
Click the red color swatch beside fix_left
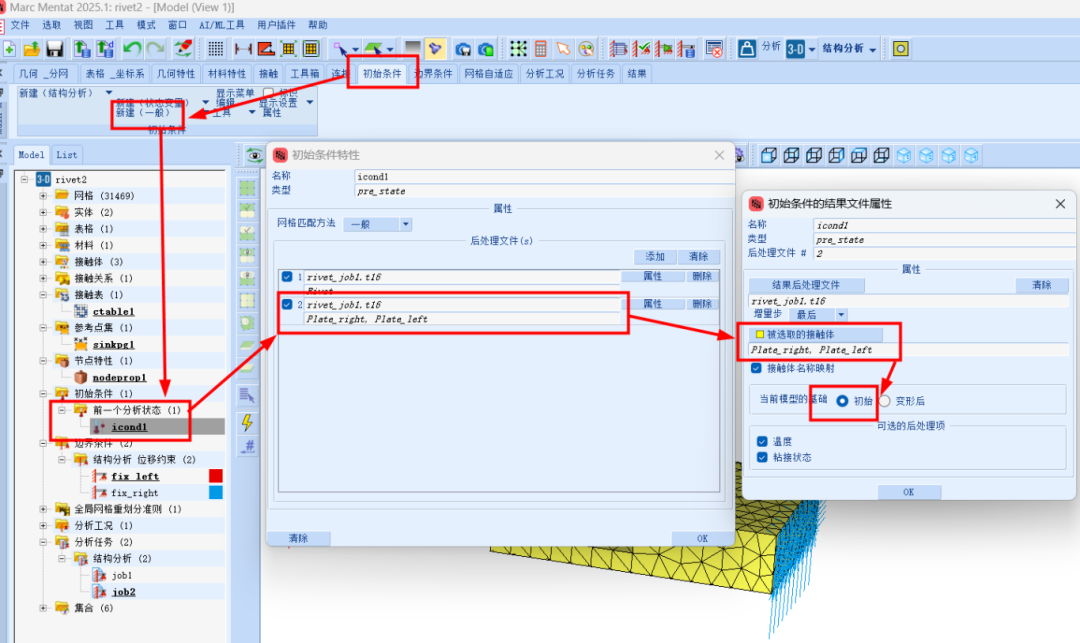[x=215, y=476]
